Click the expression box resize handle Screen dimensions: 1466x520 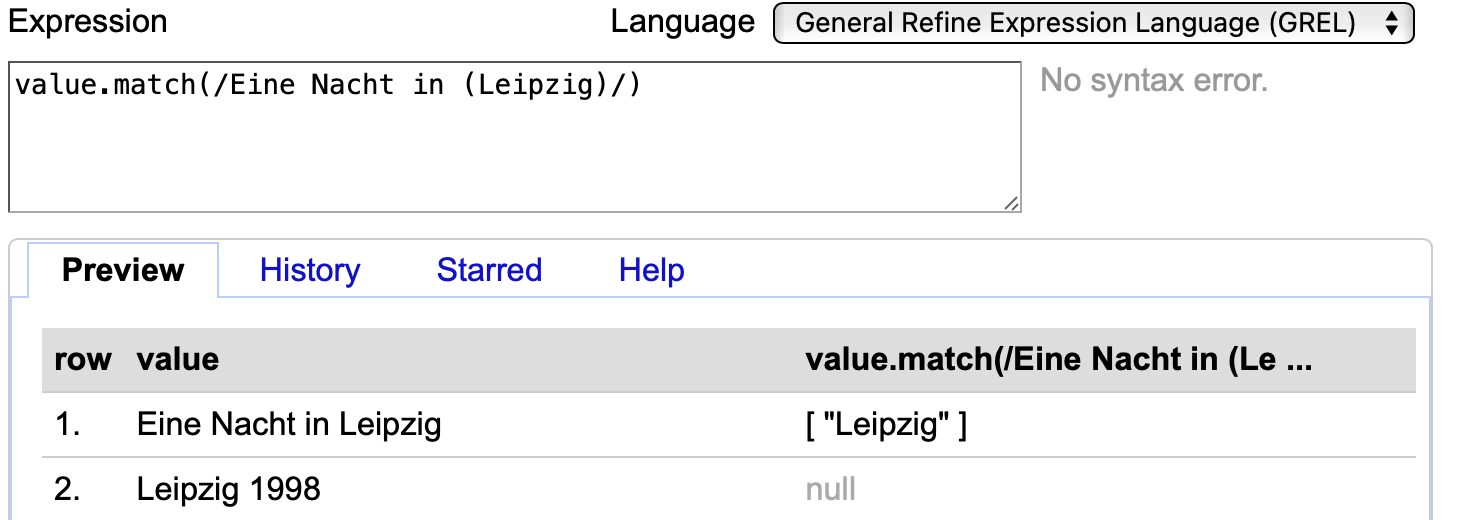coord(1011,203)
